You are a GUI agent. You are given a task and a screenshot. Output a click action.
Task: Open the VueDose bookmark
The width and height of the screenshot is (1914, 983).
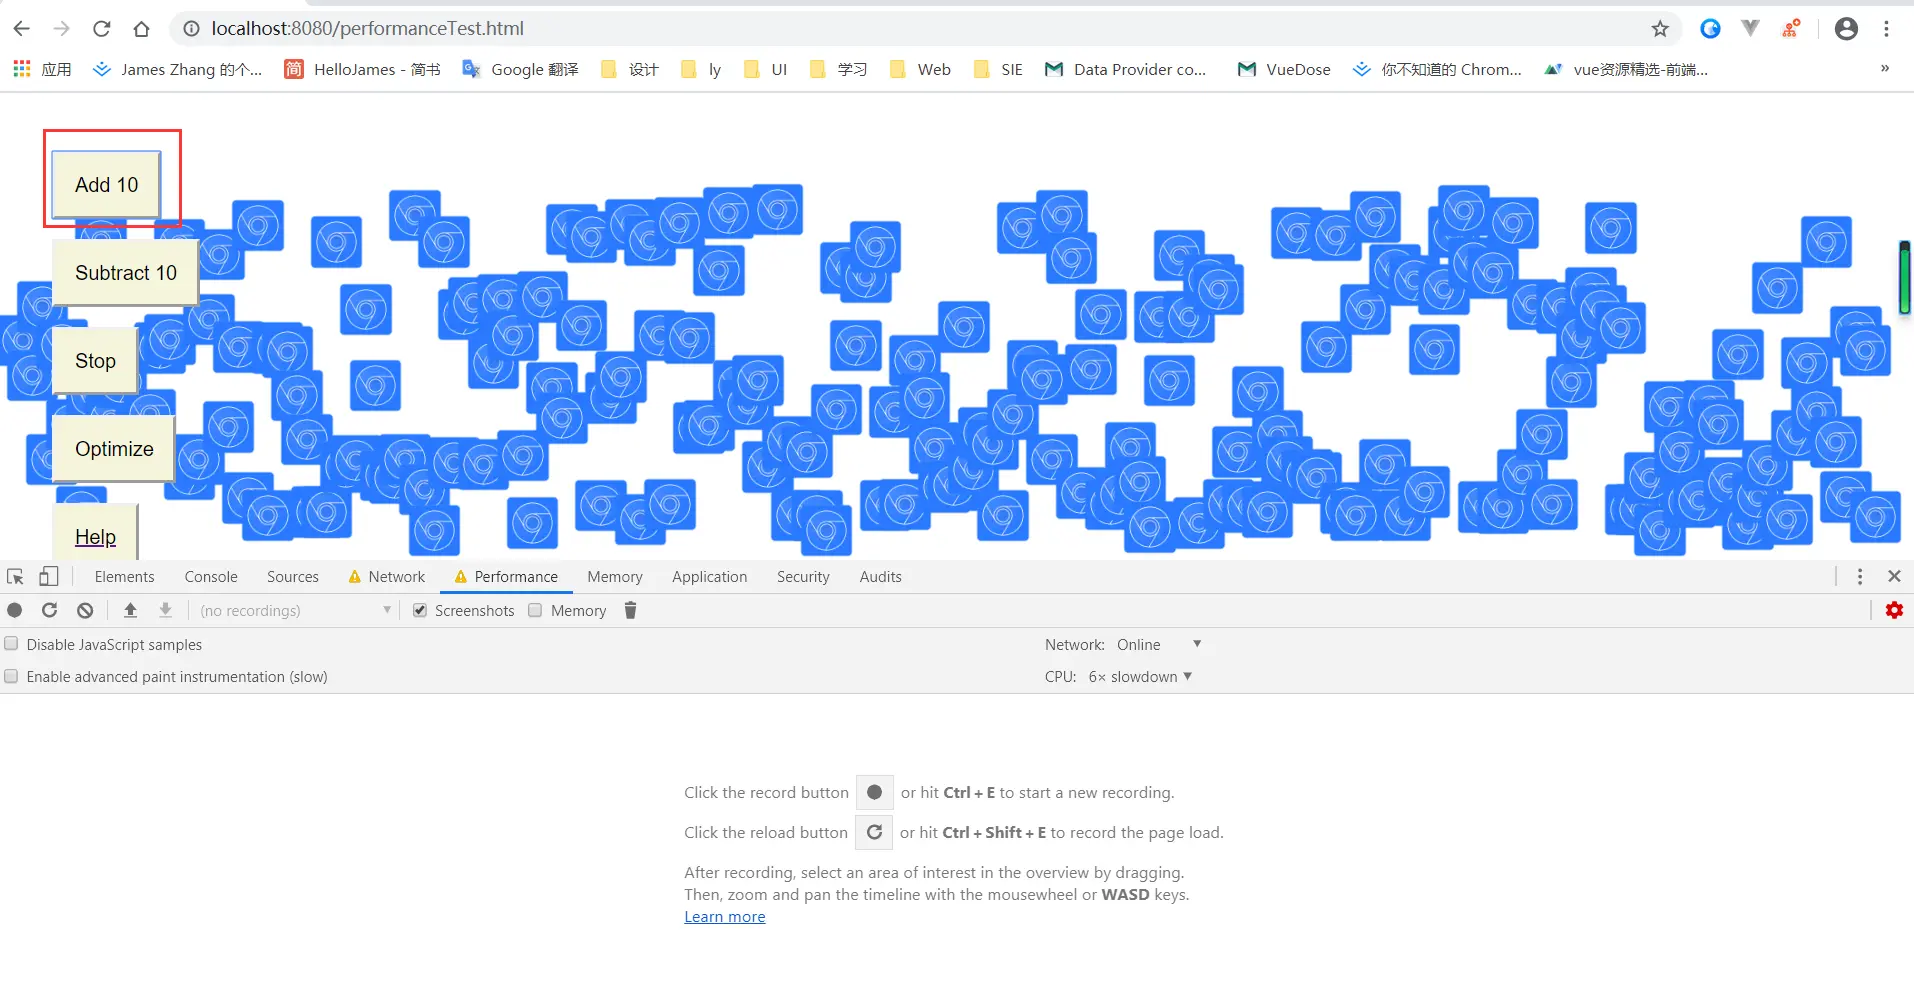click(x=1284, y=69)
